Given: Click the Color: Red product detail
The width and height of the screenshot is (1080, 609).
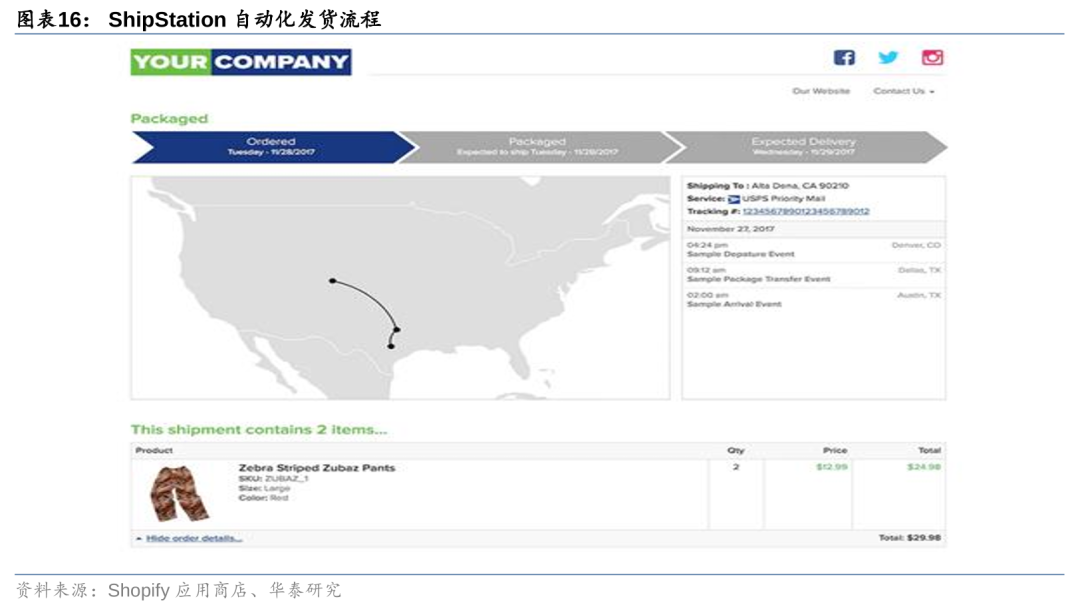Looking at the screenshot, I should coord(263,498).
